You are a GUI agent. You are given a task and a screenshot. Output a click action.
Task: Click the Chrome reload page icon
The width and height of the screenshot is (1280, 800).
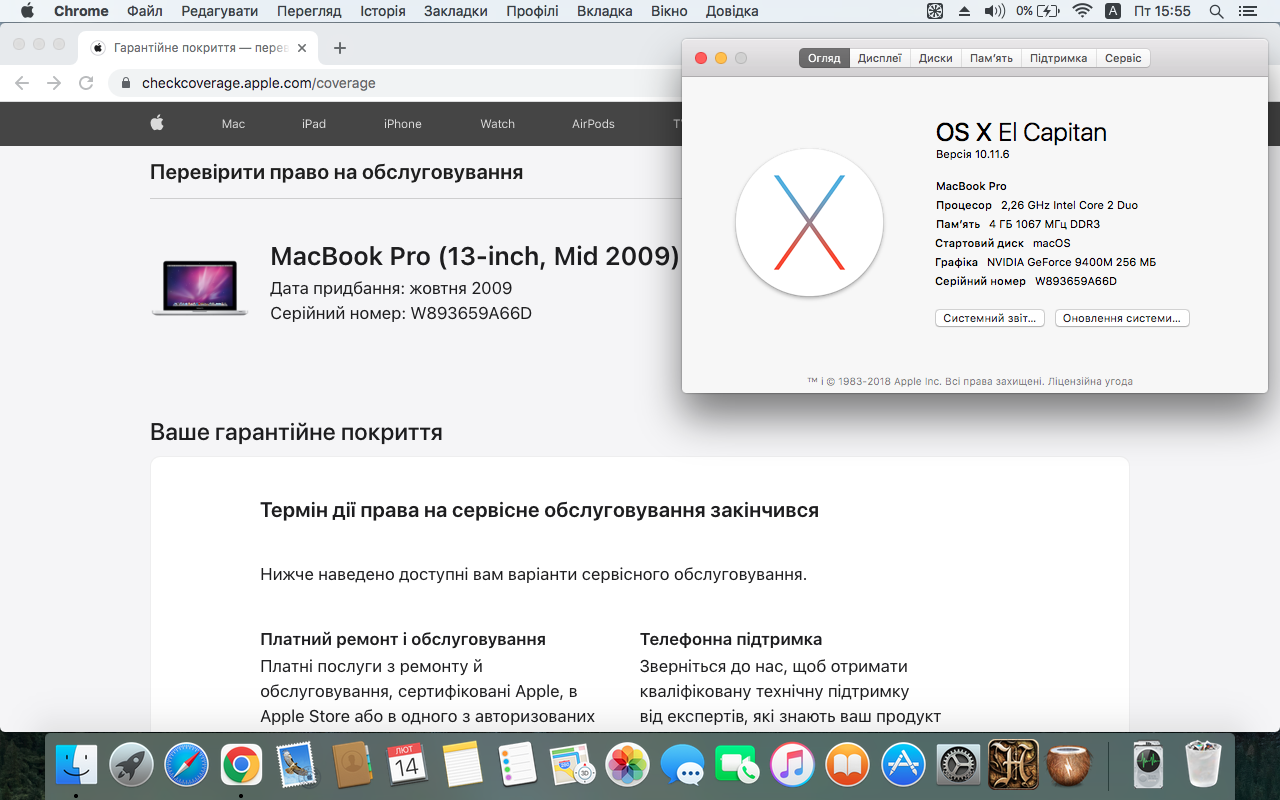click(x=86, y=83)
